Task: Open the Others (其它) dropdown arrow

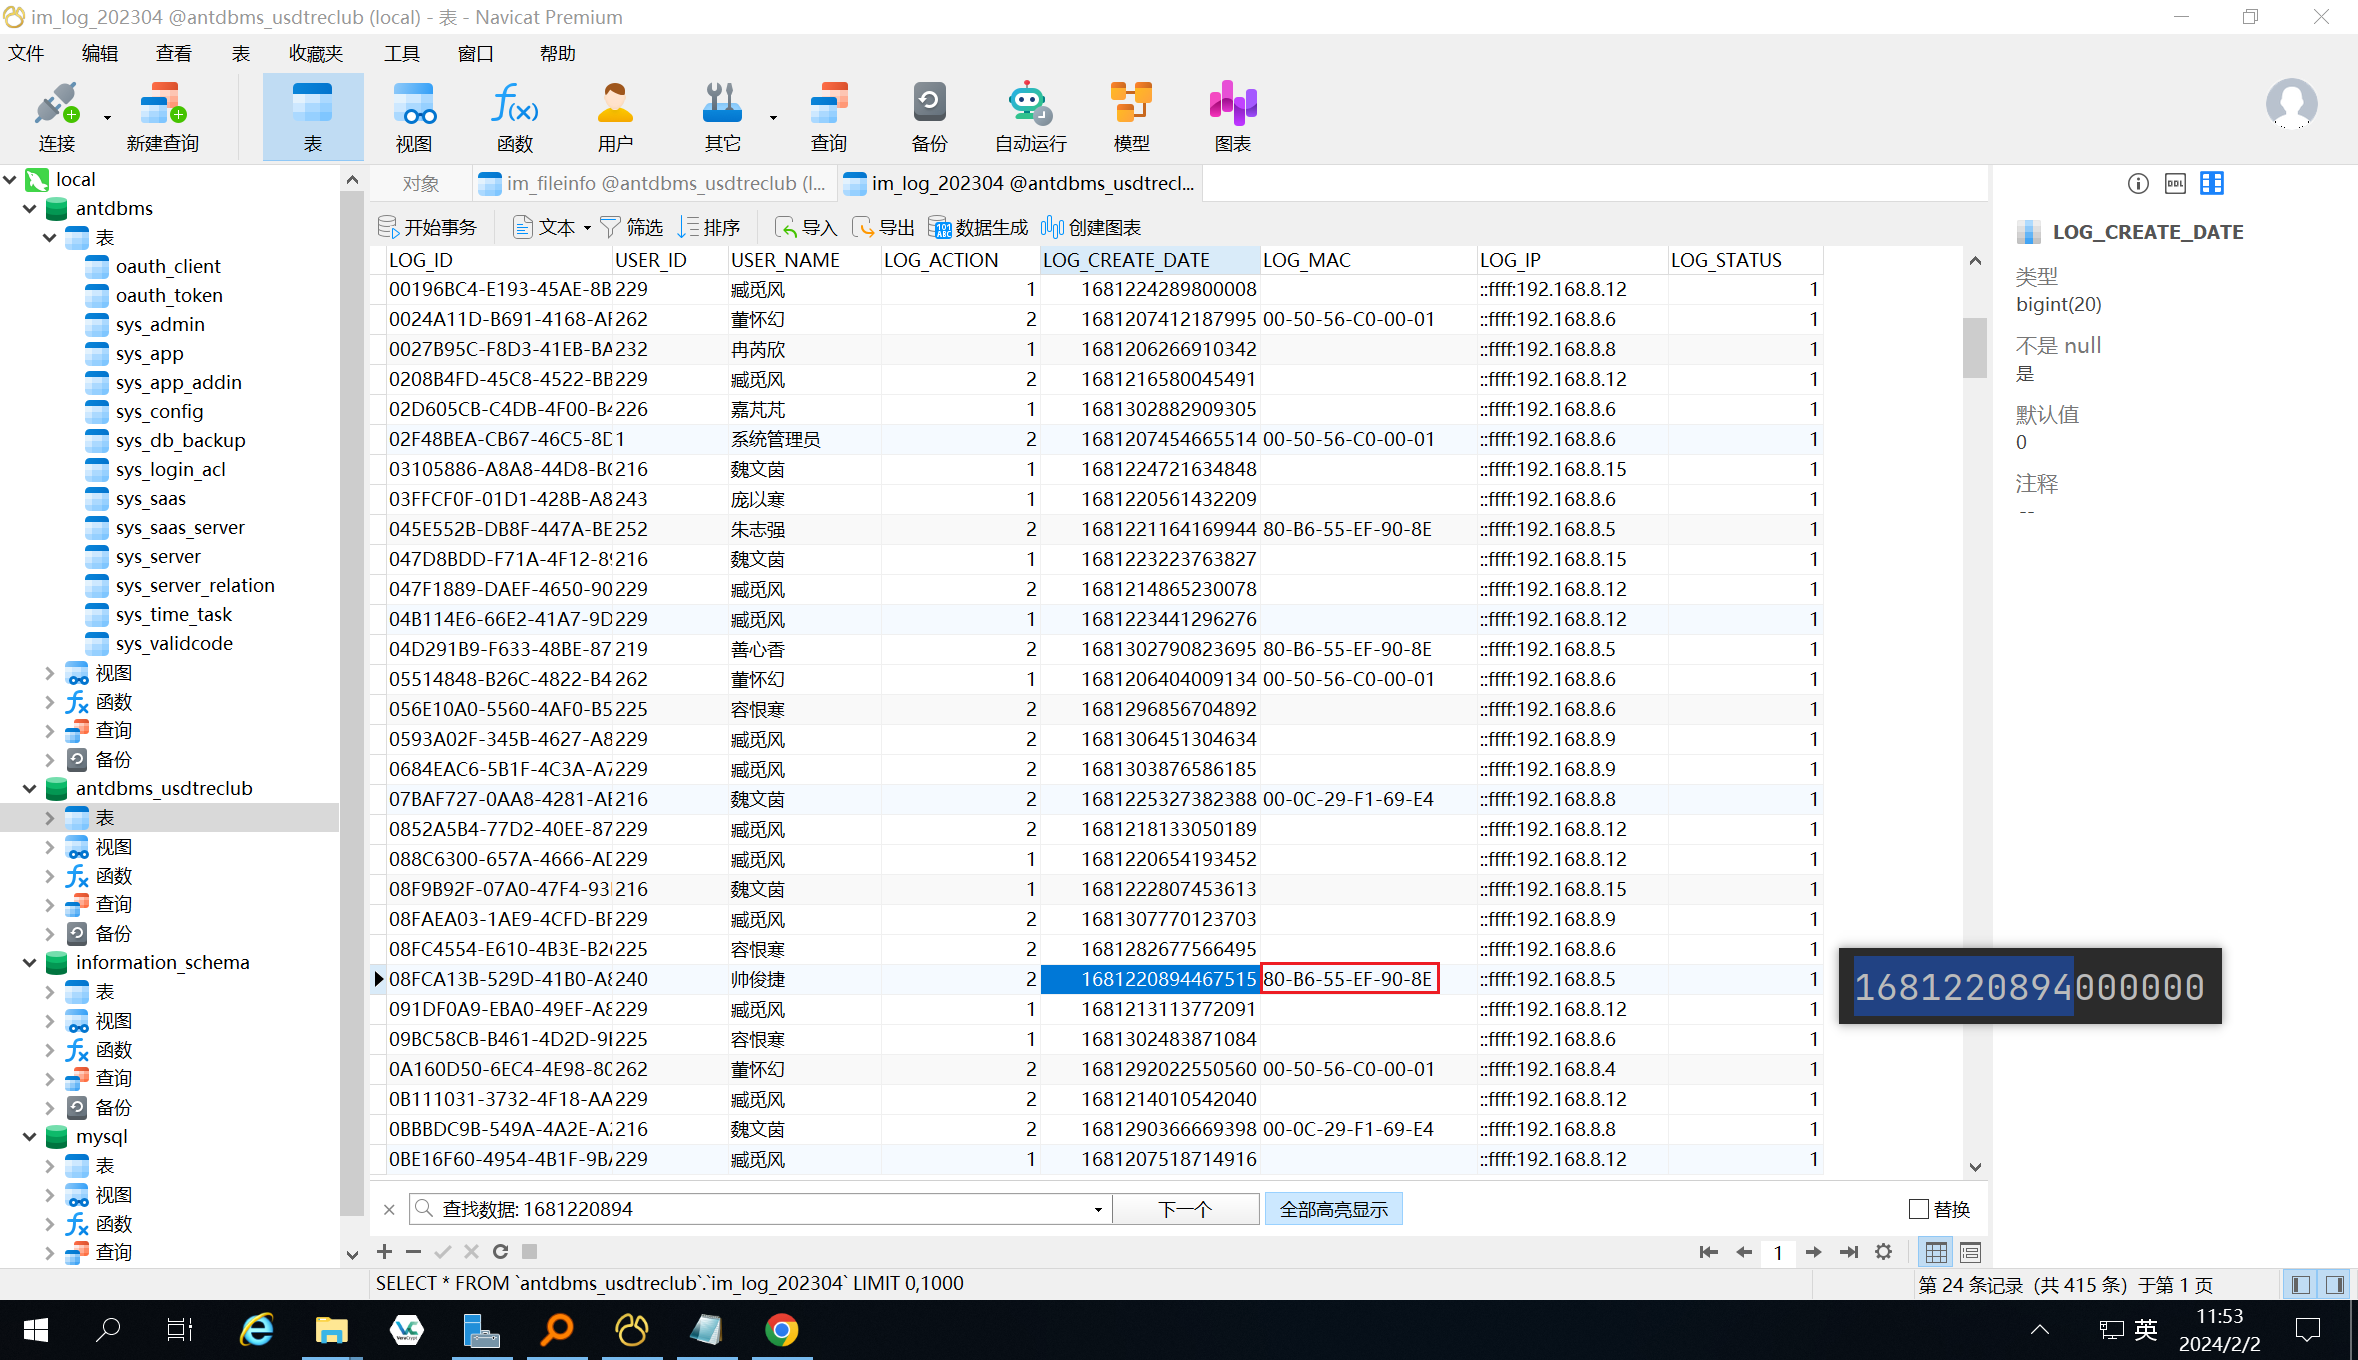Action: 773,117
